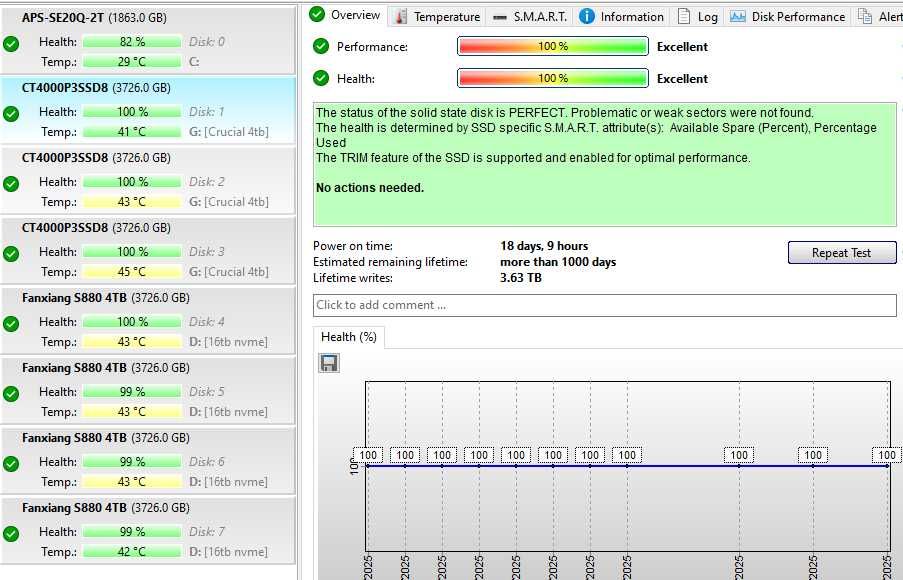Image resolution: width=903 pixels, height=580 pixels.
Task: Open the Overview tab
Action: (346, 15)
